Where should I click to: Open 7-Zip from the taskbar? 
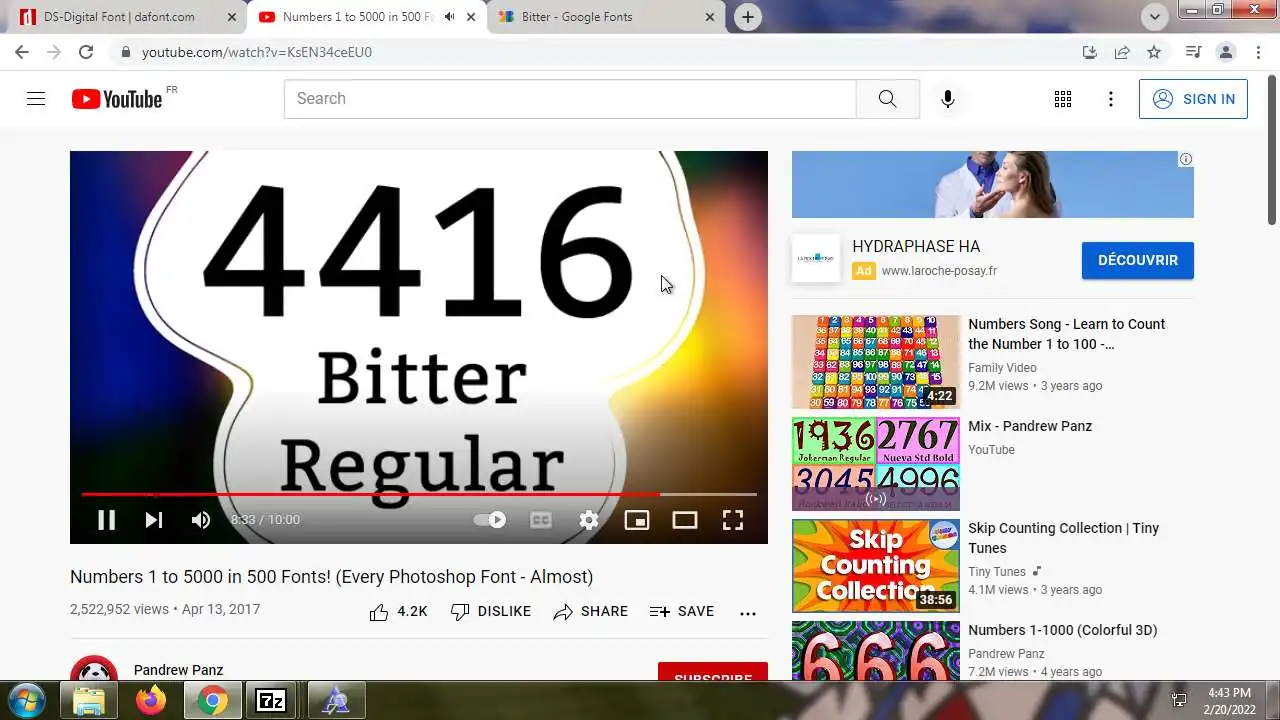271,701
